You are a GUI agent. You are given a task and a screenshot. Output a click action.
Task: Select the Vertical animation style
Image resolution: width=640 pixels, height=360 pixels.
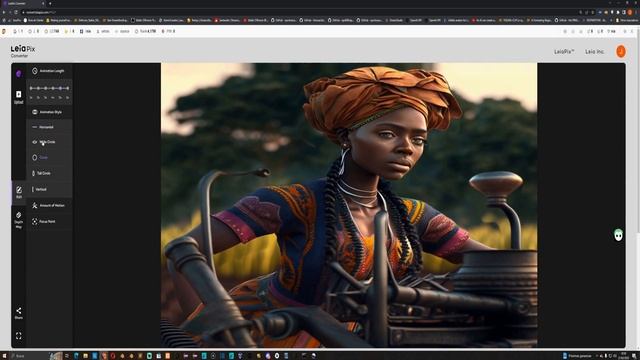[49, 189]
